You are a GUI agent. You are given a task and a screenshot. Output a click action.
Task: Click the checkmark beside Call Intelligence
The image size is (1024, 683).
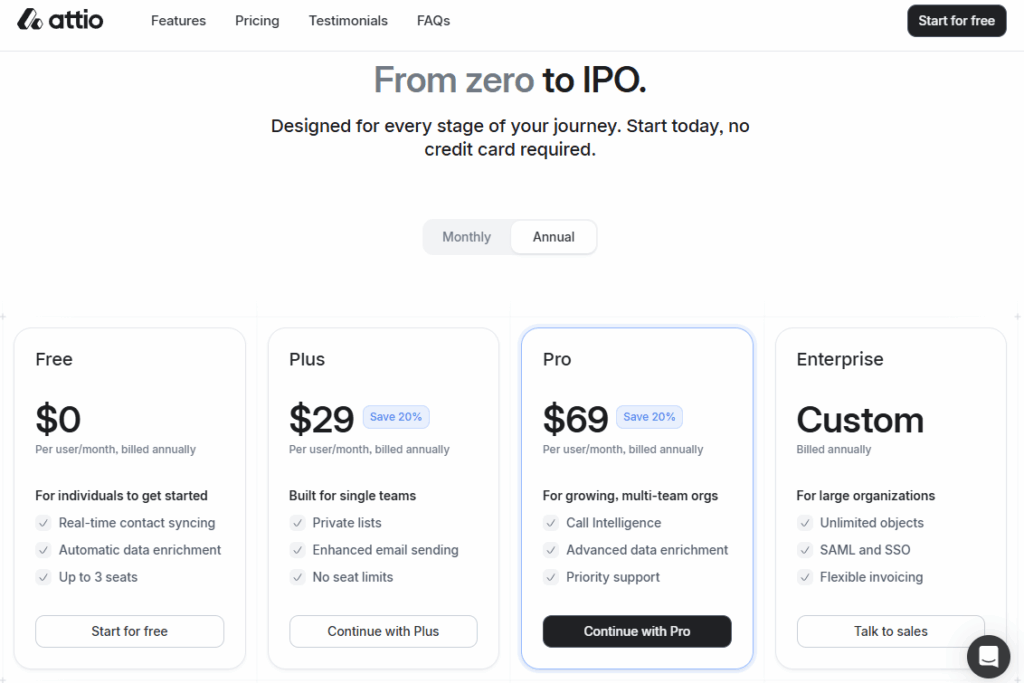pos(551,522)
